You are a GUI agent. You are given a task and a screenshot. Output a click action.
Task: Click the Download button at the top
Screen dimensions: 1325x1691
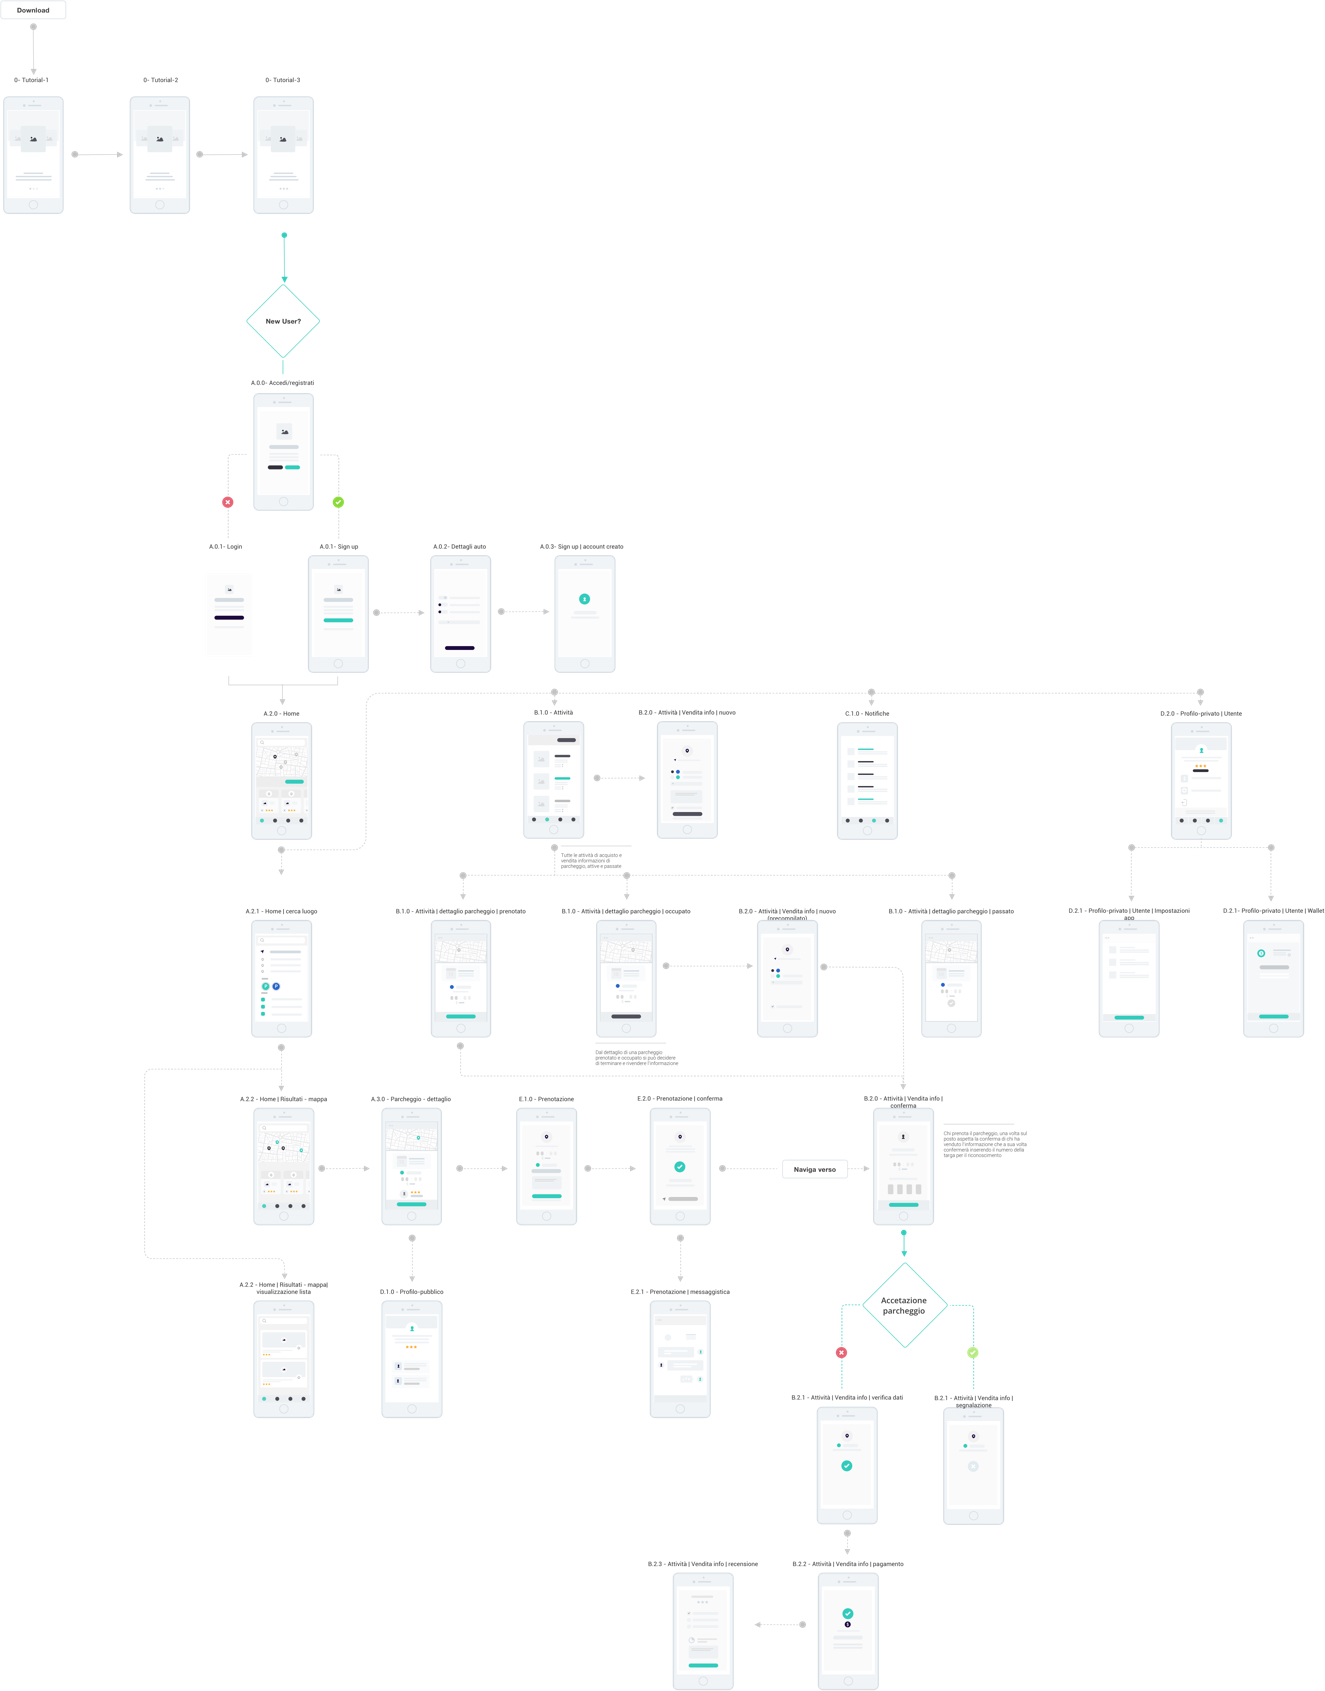click(33, 10)
